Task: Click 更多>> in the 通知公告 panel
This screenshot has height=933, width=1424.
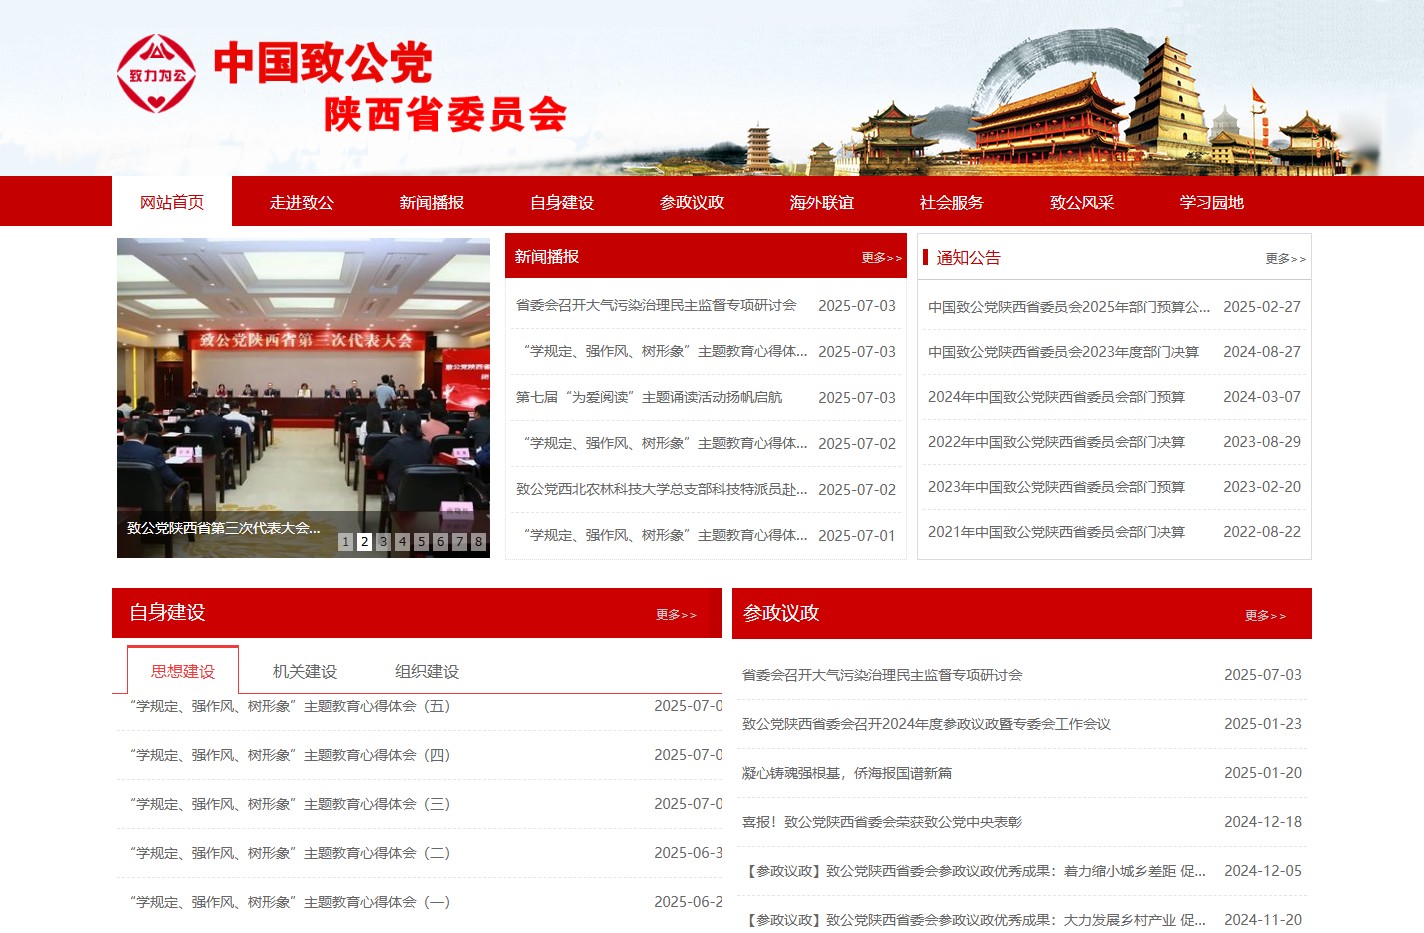Action: pos(1285,259)
